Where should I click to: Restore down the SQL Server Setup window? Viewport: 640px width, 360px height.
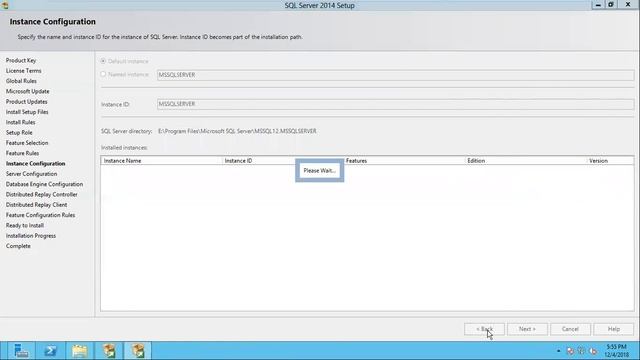coord(611,5)
